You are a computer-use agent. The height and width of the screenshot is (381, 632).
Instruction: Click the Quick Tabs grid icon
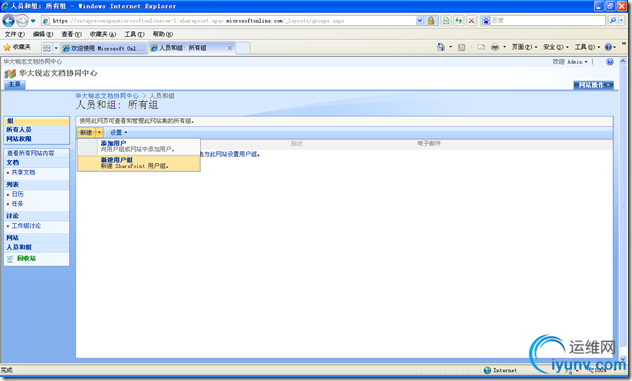[47, 48]
